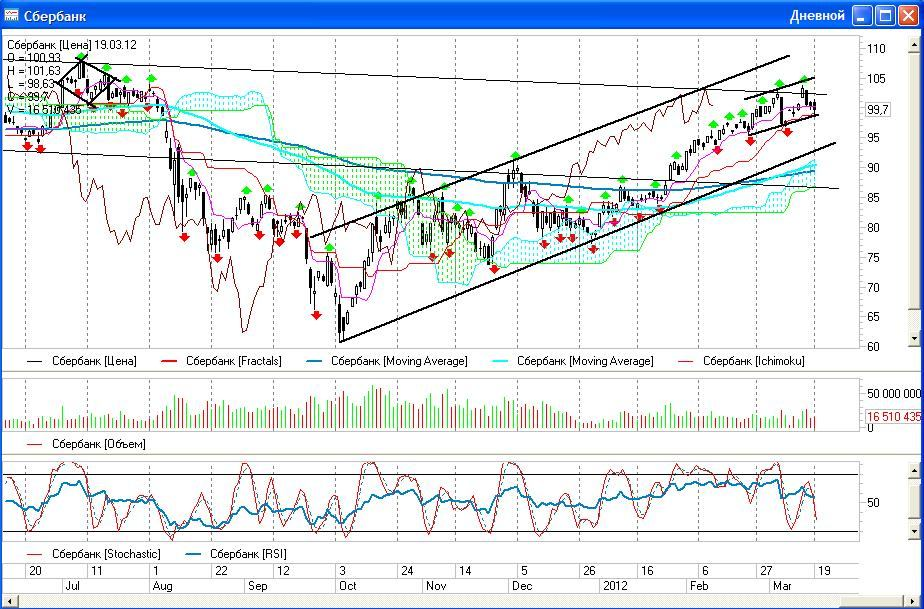Click the day 24 label on timeline
The image size is (924, 609).
tap(407, 571)
